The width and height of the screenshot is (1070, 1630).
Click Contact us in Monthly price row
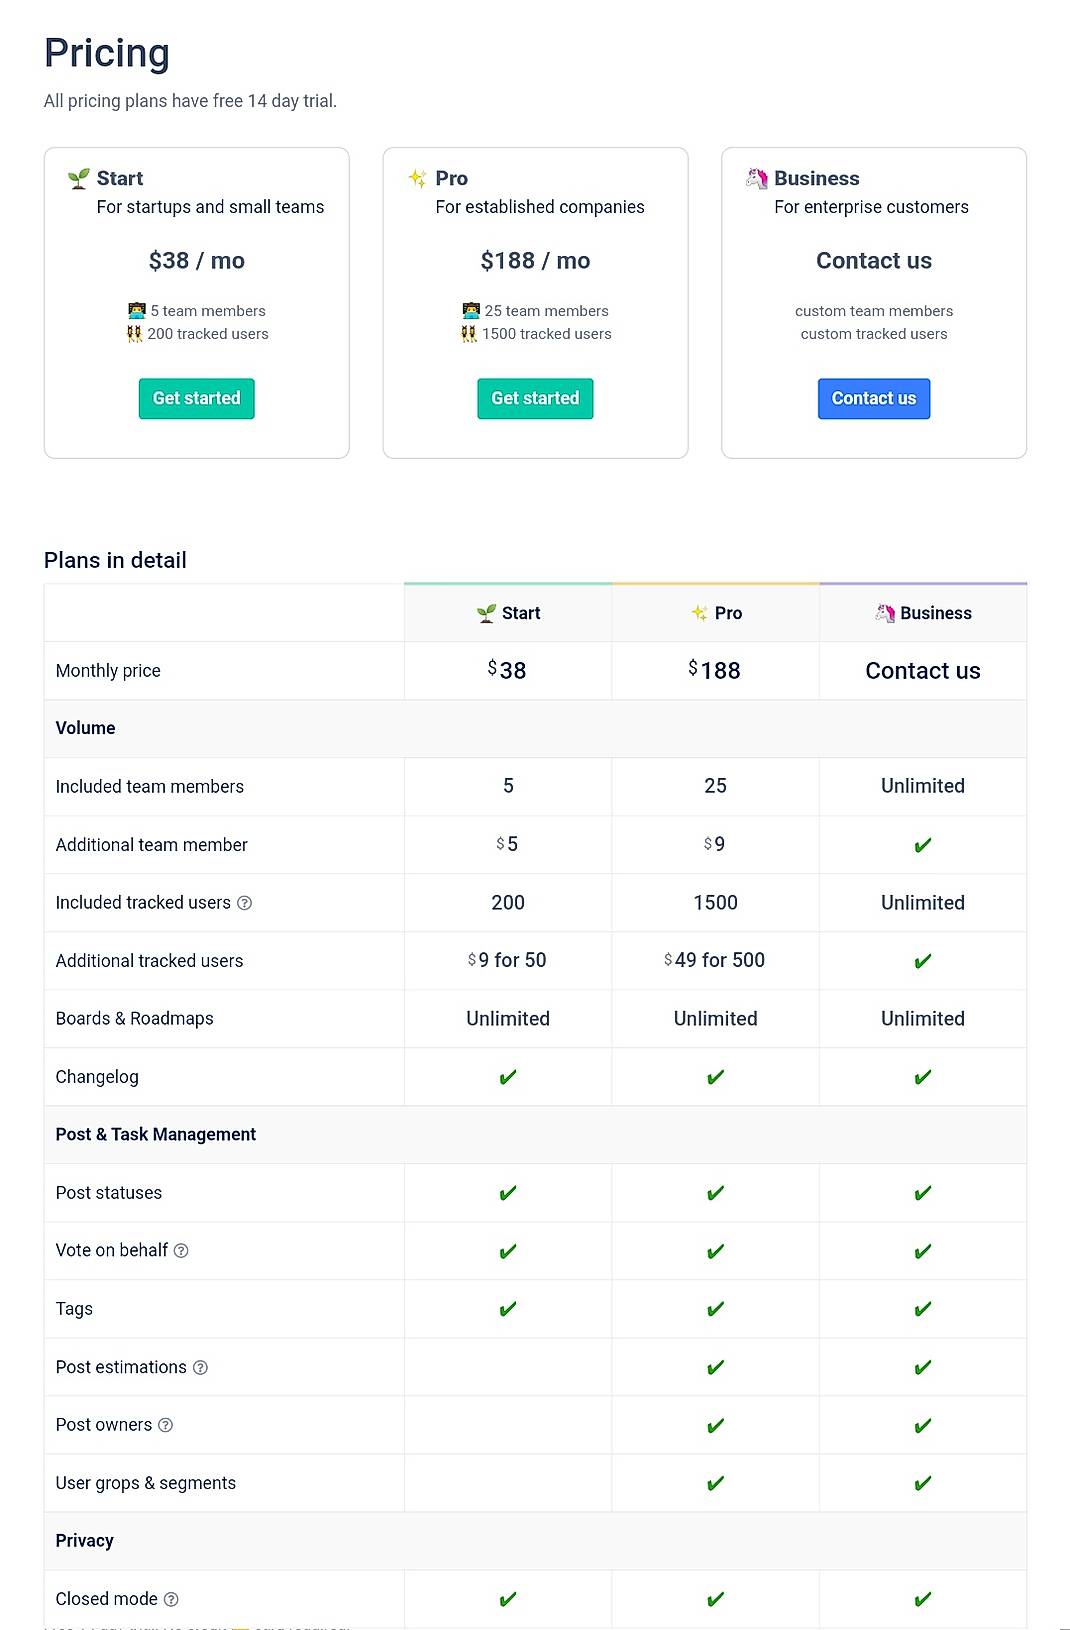click(923, 671)
